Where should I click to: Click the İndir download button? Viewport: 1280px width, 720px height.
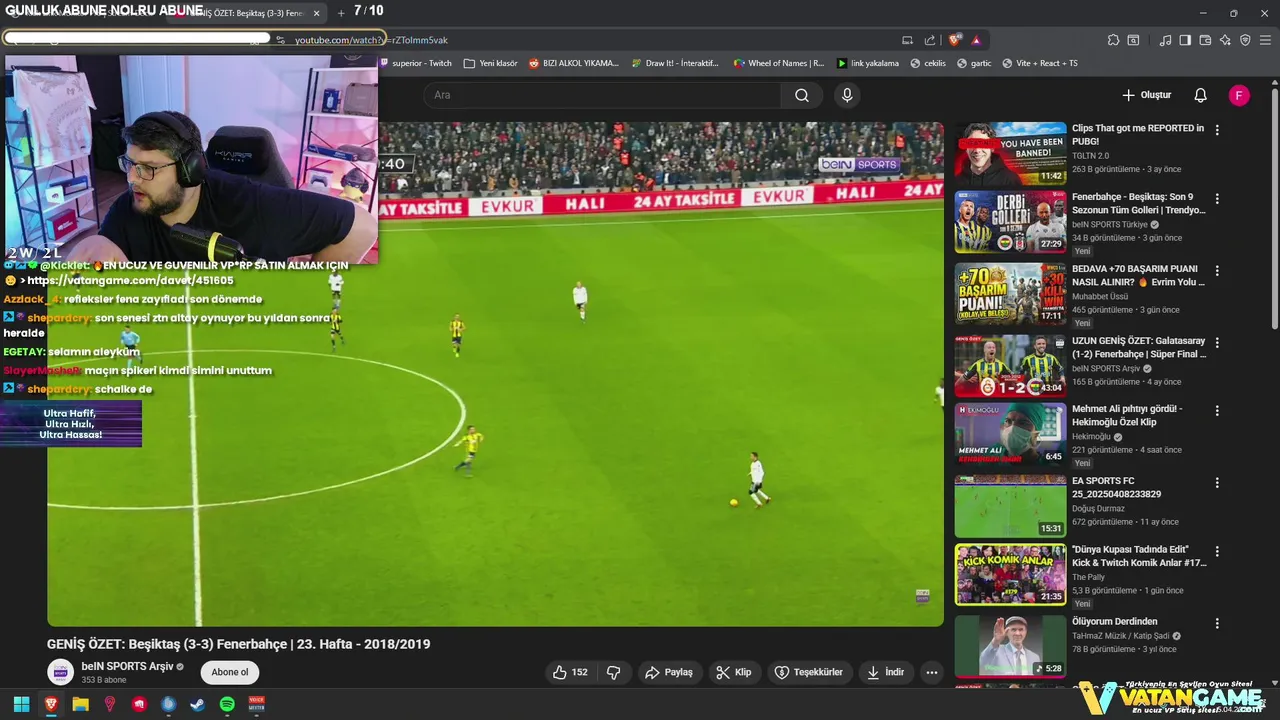pos(886,672)
